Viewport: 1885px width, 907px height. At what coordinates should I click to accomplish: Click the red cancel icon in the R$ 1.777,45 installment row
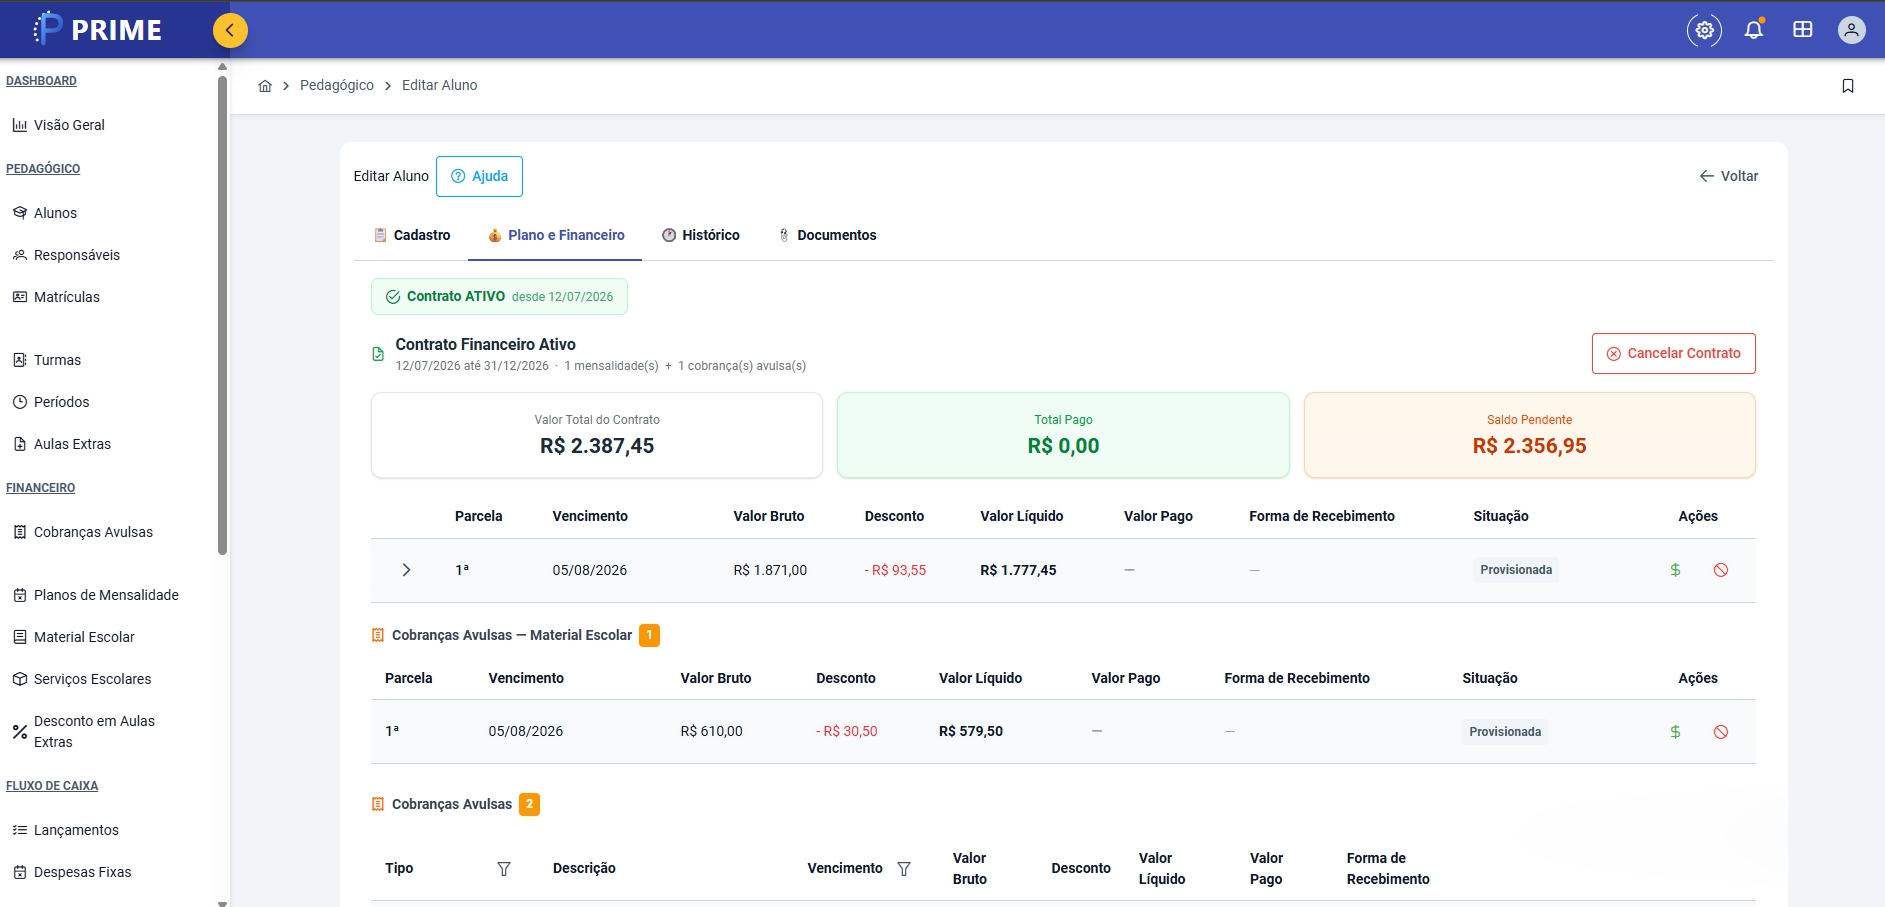coord(1721,570)
